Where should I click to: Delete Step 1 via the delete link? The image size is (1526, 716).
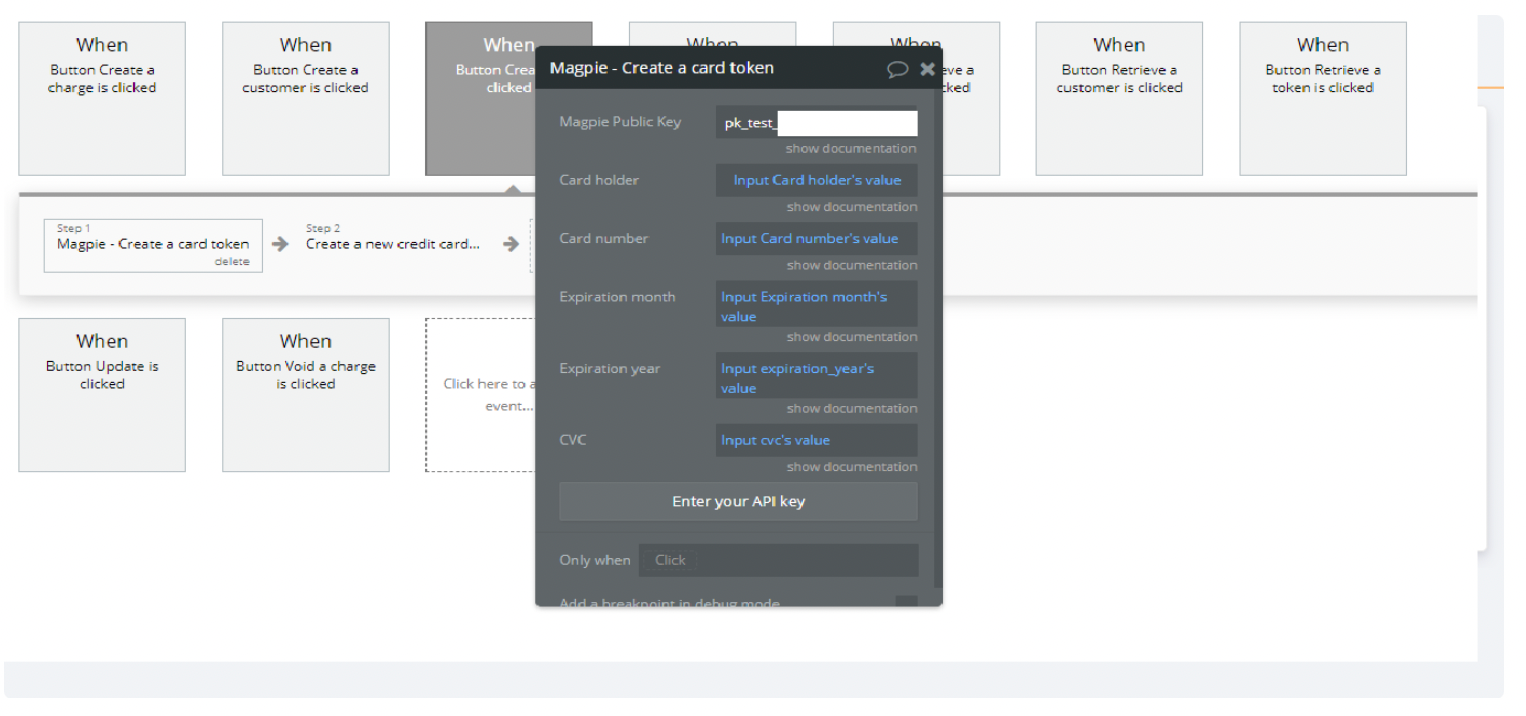(232, 262)
